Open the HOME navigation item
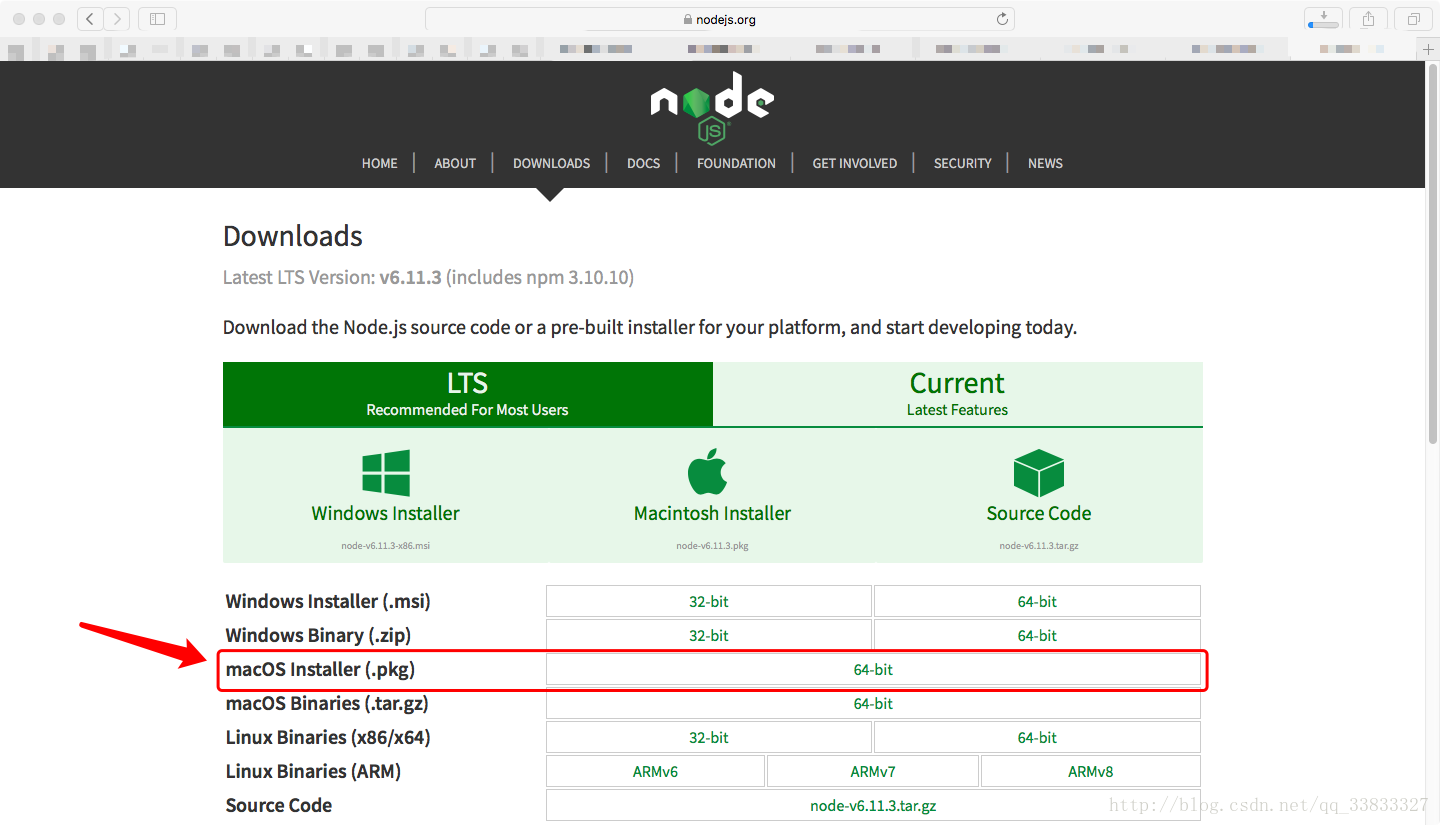This screenshot has height=825, width=1440. pyautogui.click(x=380, y=163)
